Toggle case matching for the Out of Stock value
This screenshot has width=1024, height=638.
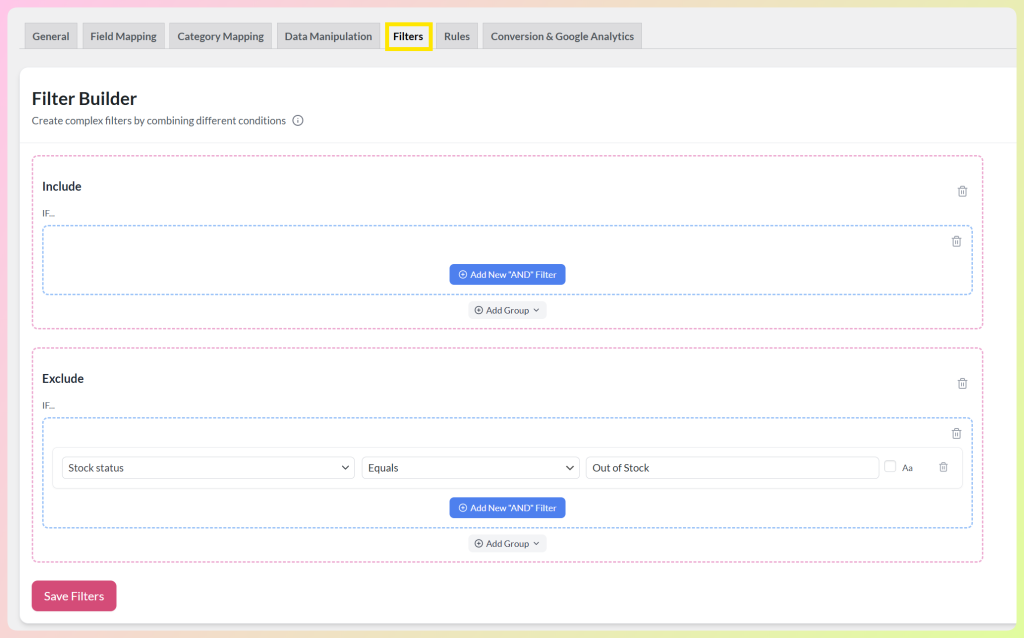click(889, 467)
